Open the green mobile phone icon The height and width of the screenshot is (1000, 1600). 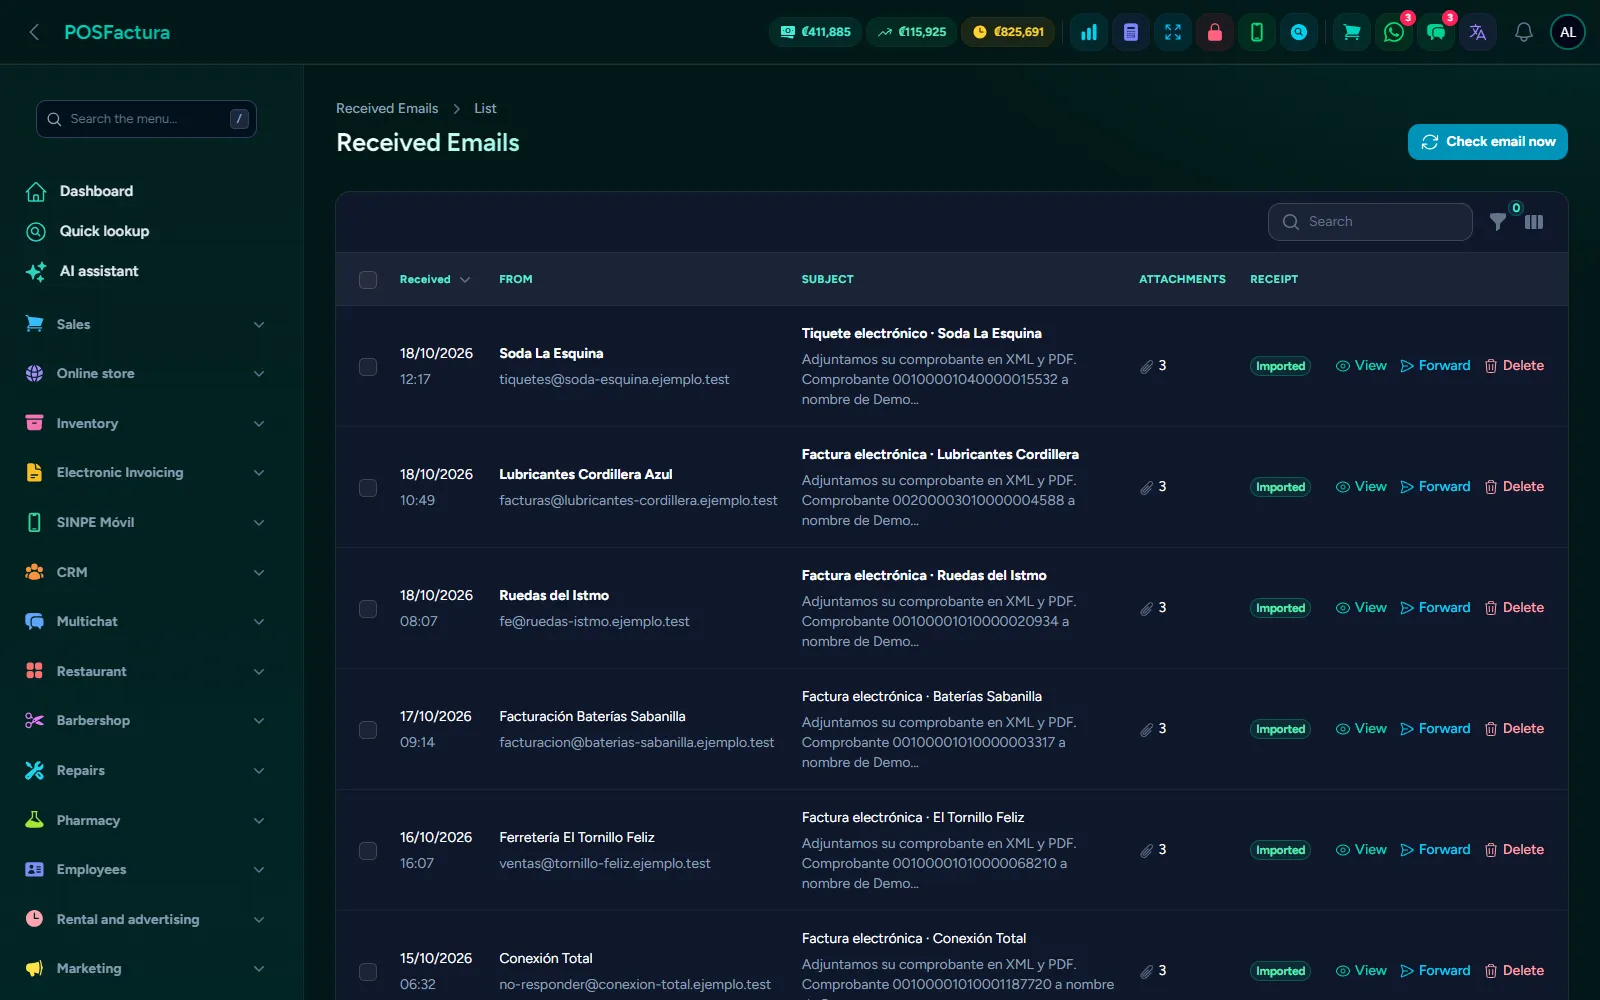(1257, 32)
